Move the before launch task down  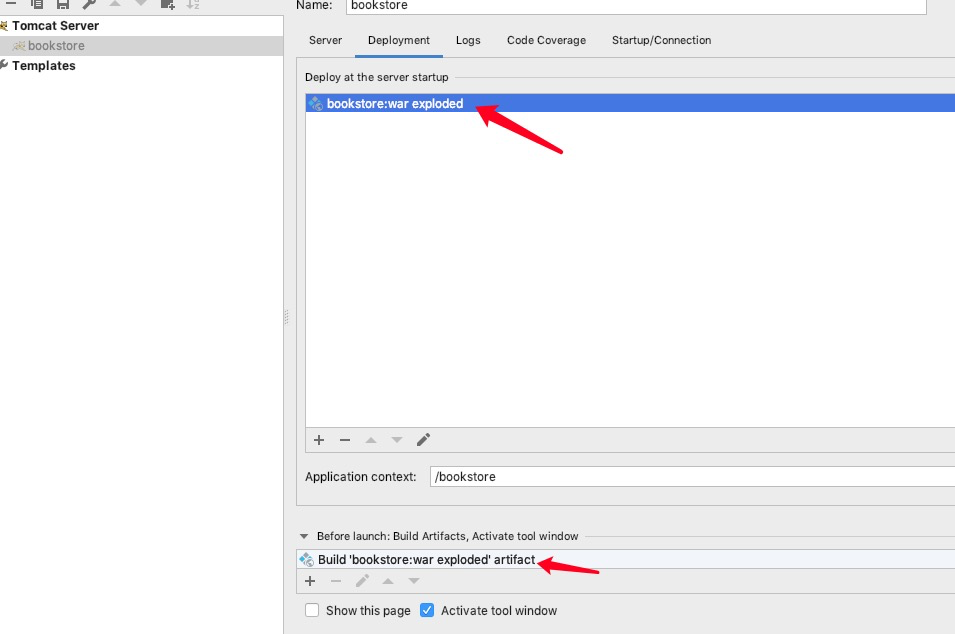click(414, 581)
